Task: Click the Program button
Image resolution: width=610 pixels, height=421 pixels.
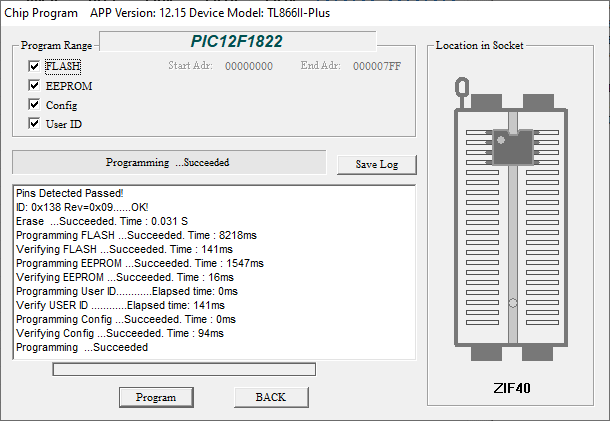Action: pyautogui.click(x=156, y=397)
